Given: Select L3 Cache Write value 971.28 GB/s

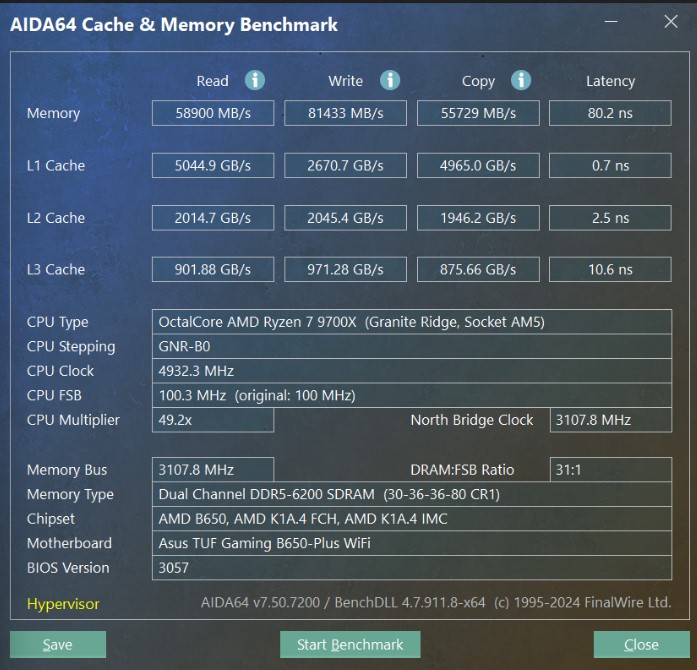Looking at the screenshot, I should pos(345,269).
